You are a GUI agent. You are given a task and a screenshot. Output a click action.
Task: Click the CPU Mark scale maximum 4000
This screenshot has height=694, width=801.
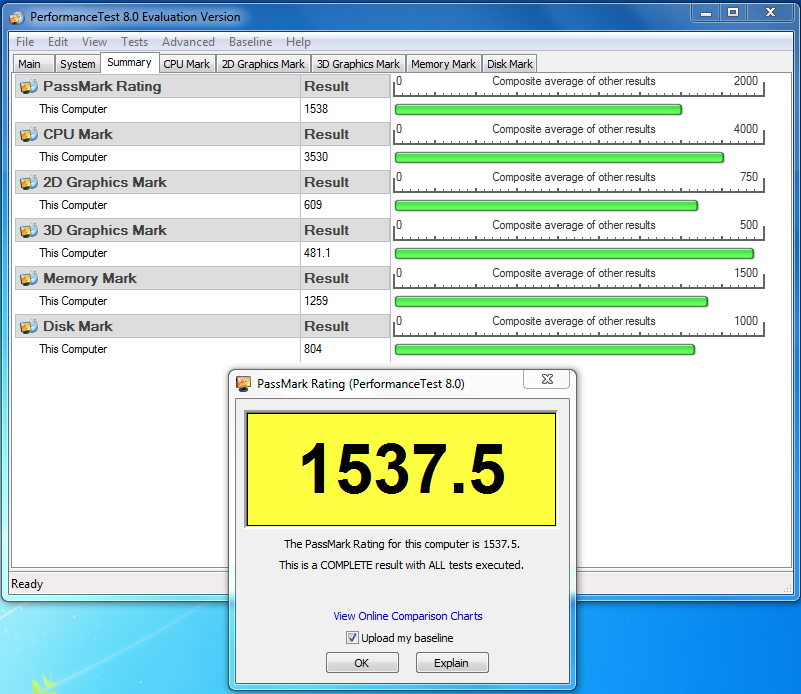[746, 129]
